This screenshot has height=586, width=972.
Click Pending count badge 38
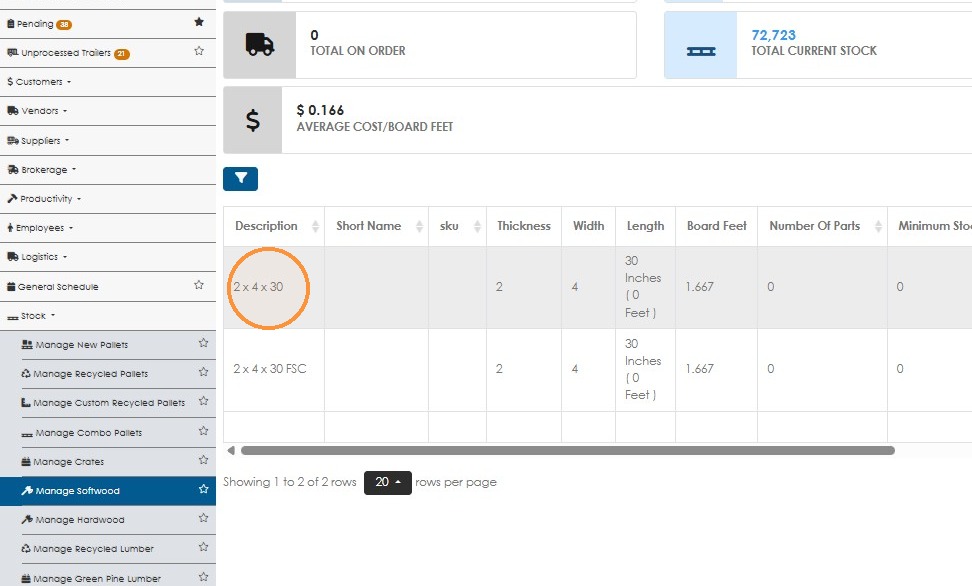pyautogui.click(x=64, y=25)
